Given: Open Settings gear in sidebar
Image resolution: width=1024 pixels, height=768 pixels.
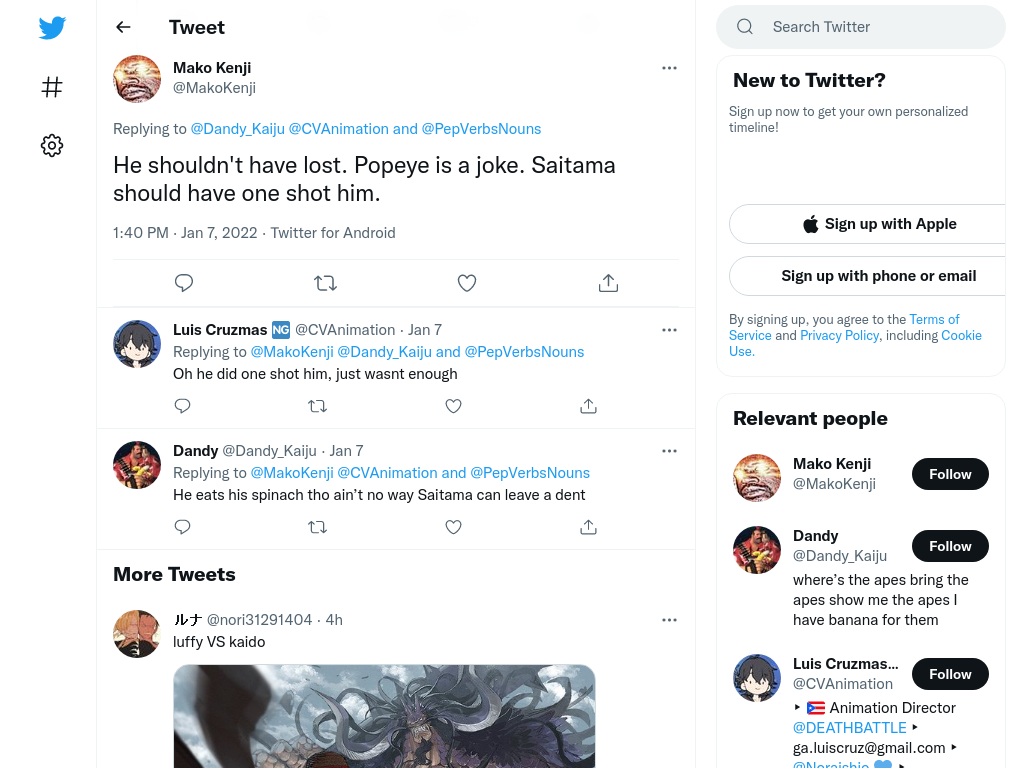Looking at the screenshot, I should click(52, 145).
